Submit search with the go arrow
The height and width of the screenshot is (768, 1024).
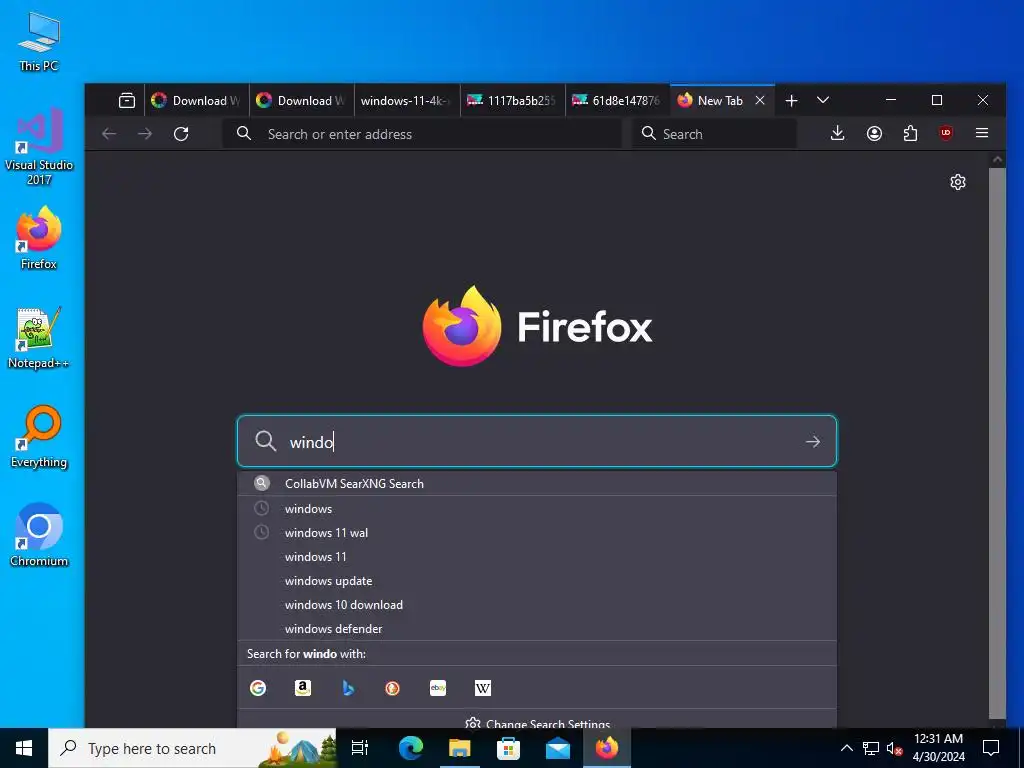pos(812,442)
